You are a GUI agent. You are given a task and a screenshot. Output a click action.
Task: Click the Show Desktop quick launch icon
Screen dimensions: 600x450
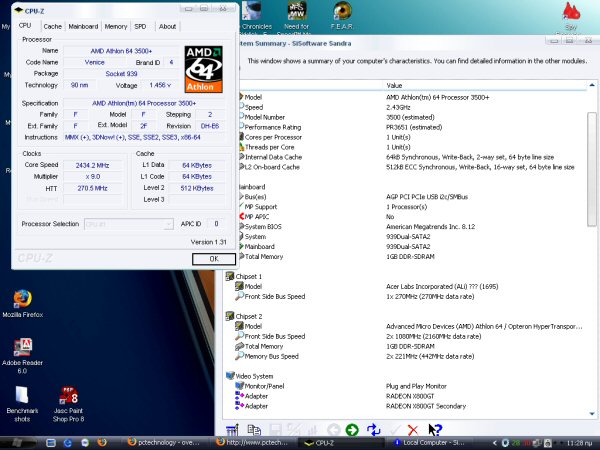(51, 443)
